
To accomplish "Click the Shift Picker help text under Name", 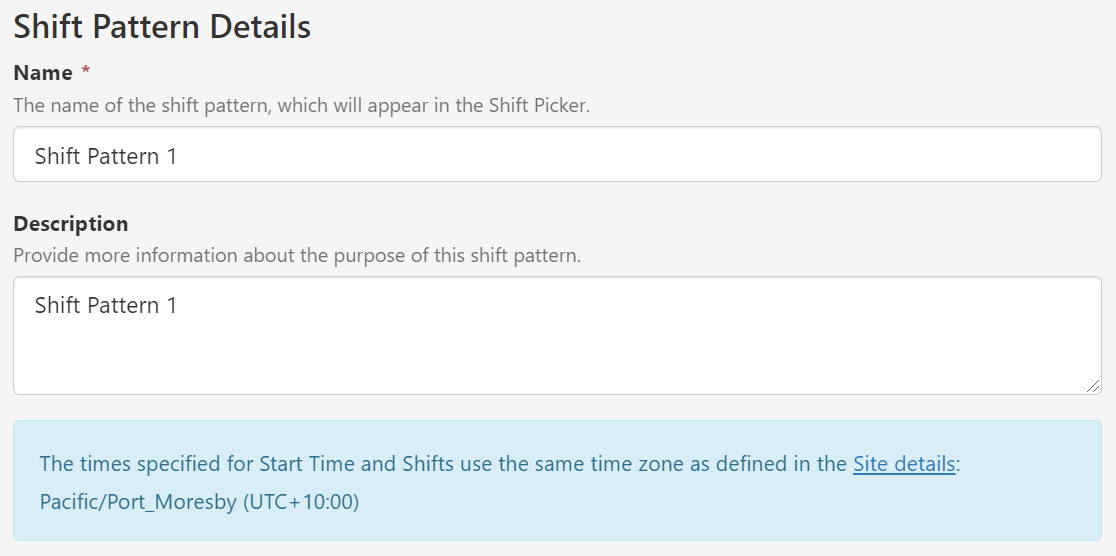I will click(x=301, y=105).
